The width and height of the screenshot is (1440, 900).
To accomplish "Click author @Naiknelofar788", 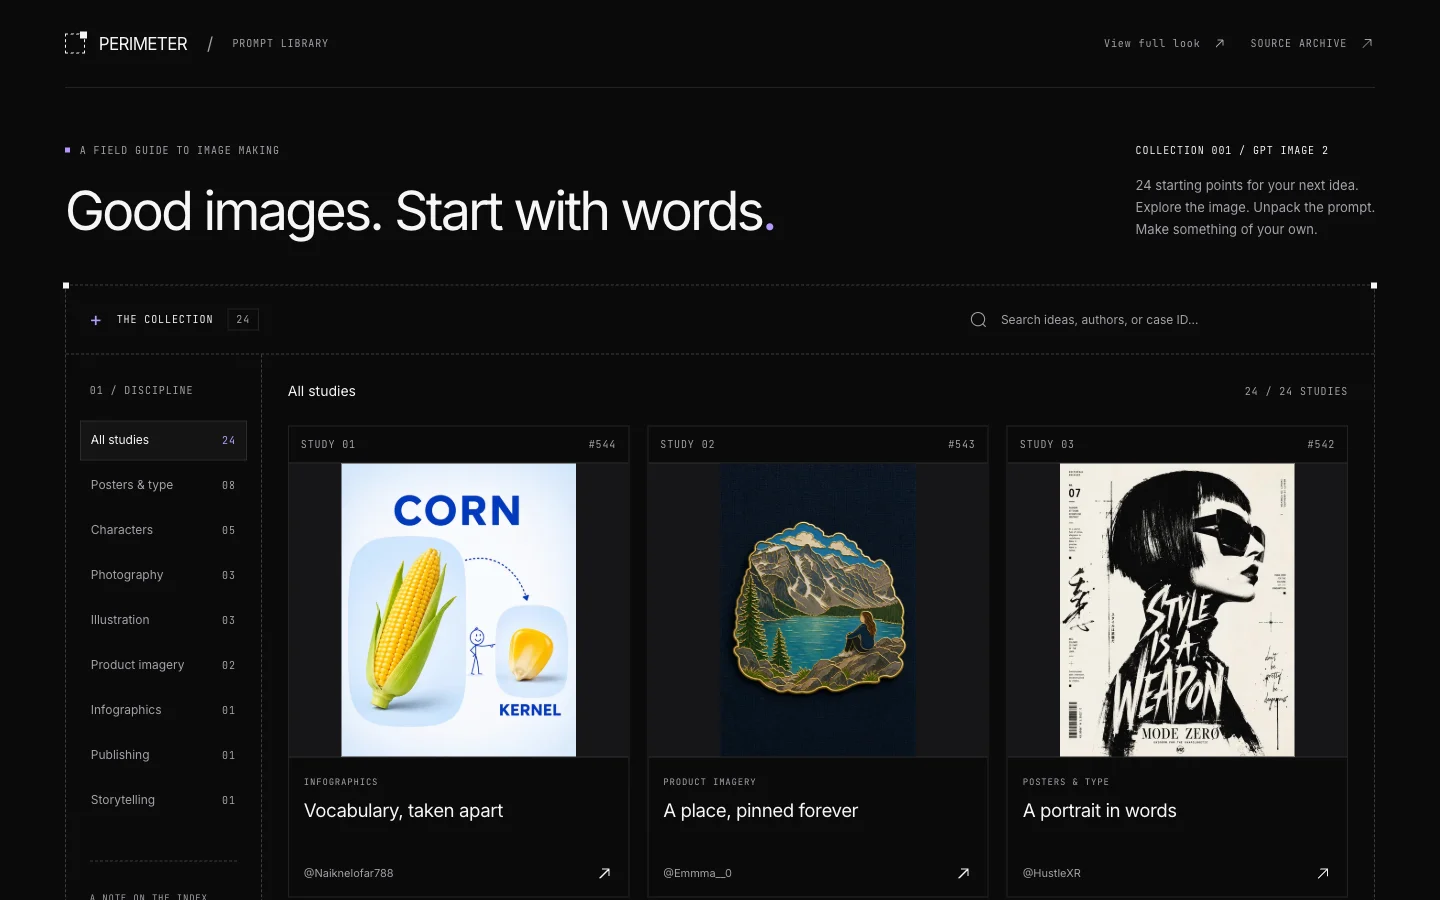I will [x=348, y=873].
